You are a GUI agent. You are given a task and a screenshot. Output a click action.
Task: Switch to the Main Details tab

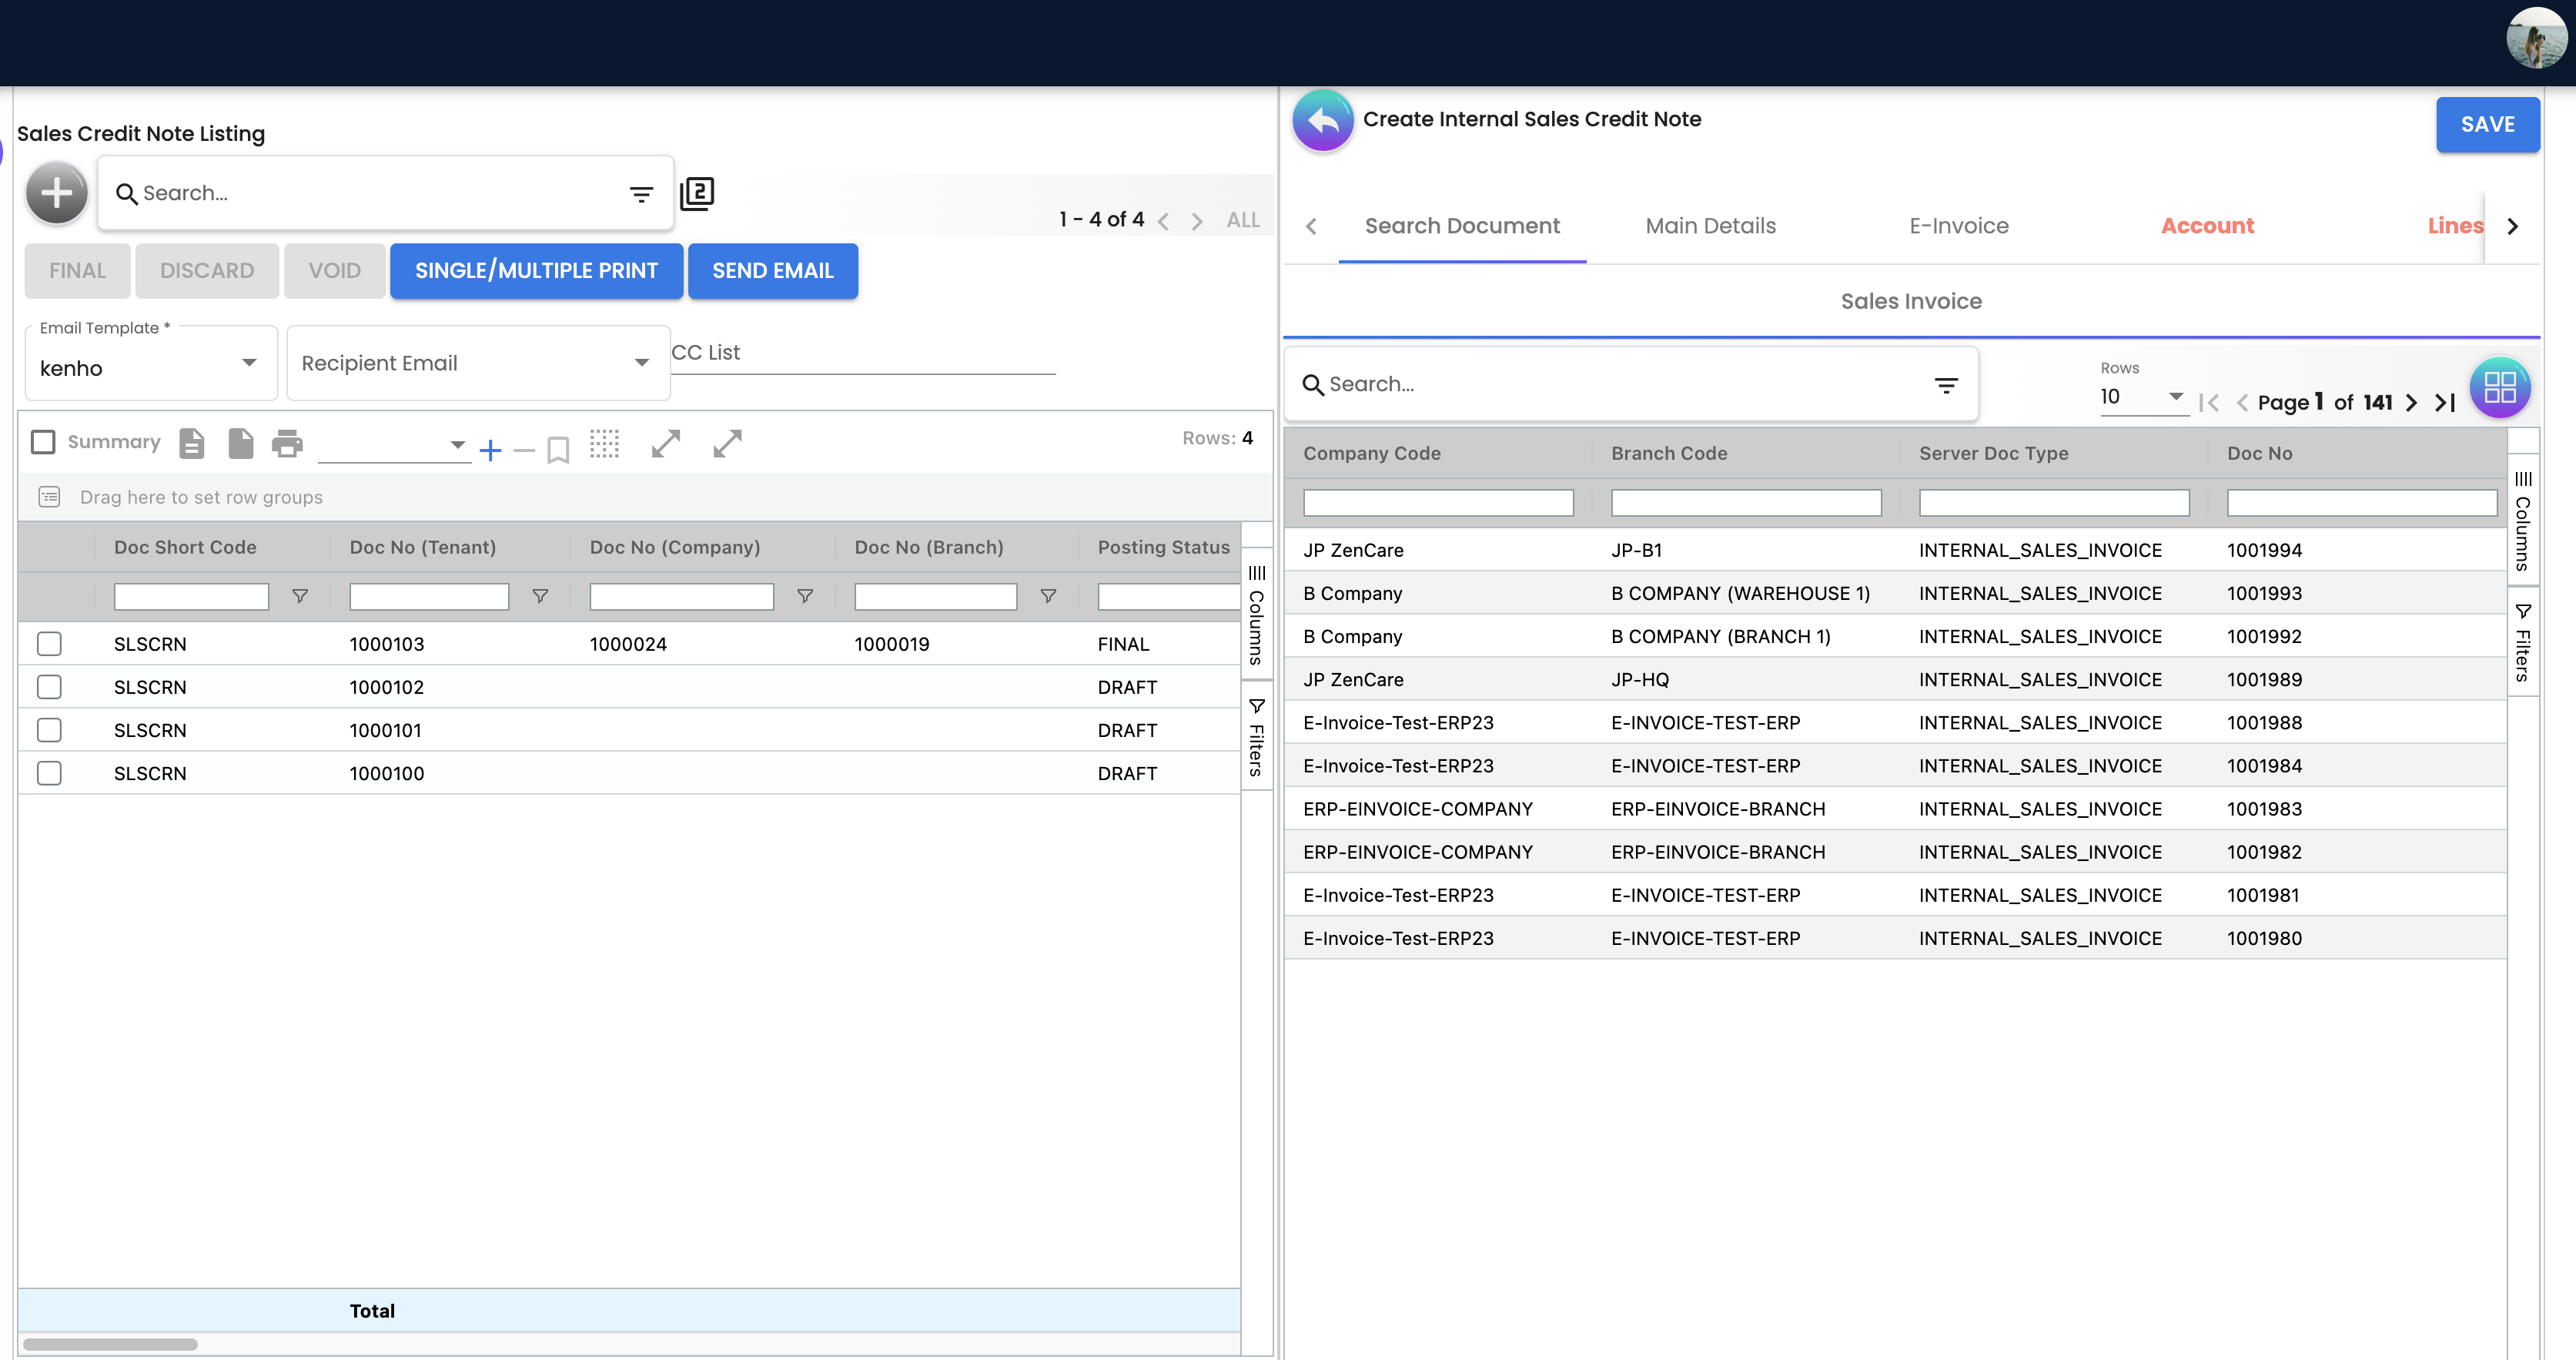(1710, 227)
